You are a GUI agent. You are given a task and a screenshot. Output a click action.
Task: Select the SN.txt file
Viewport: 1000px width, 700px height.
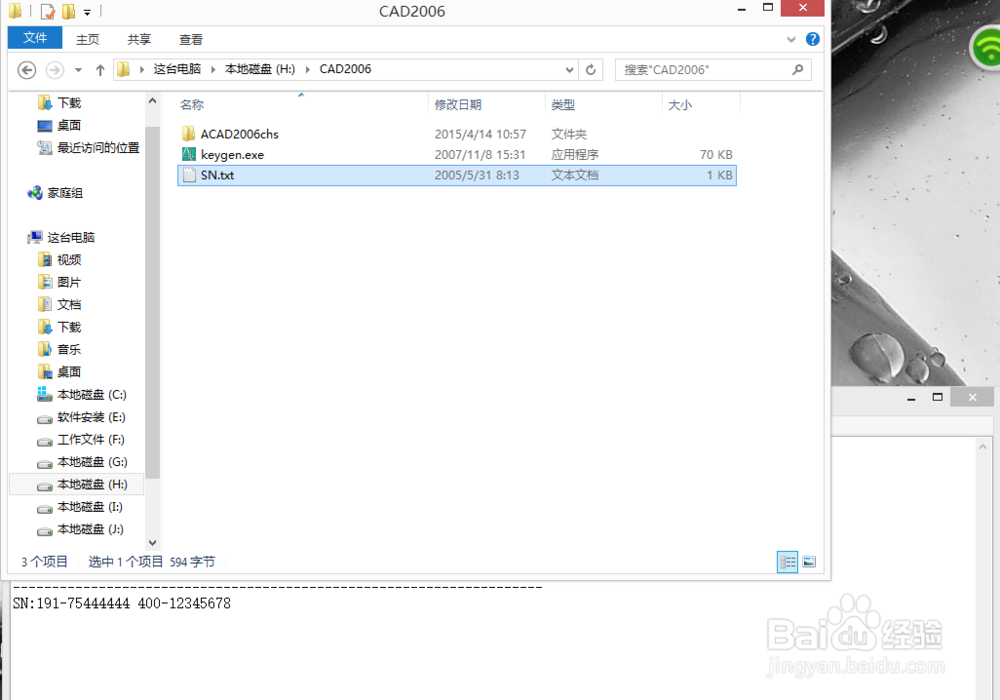coord(457,175)
